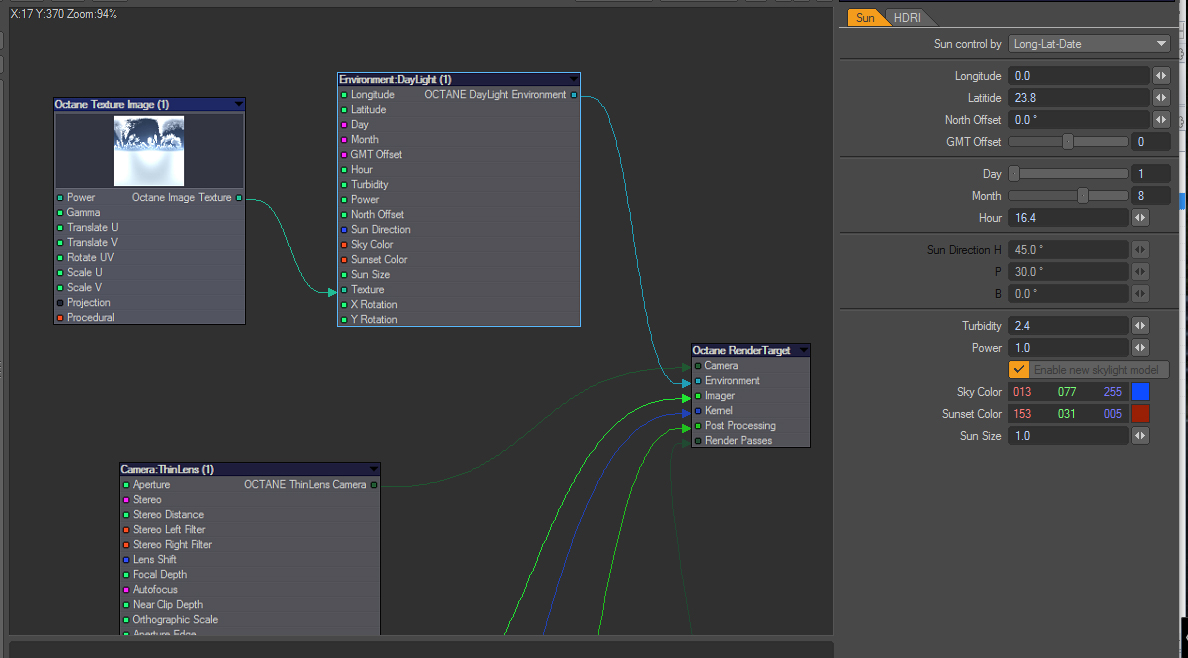
Task: Click the OCTANE ThinLens Camera output connector
Action: pyautogui.click(x=374, y=484)
